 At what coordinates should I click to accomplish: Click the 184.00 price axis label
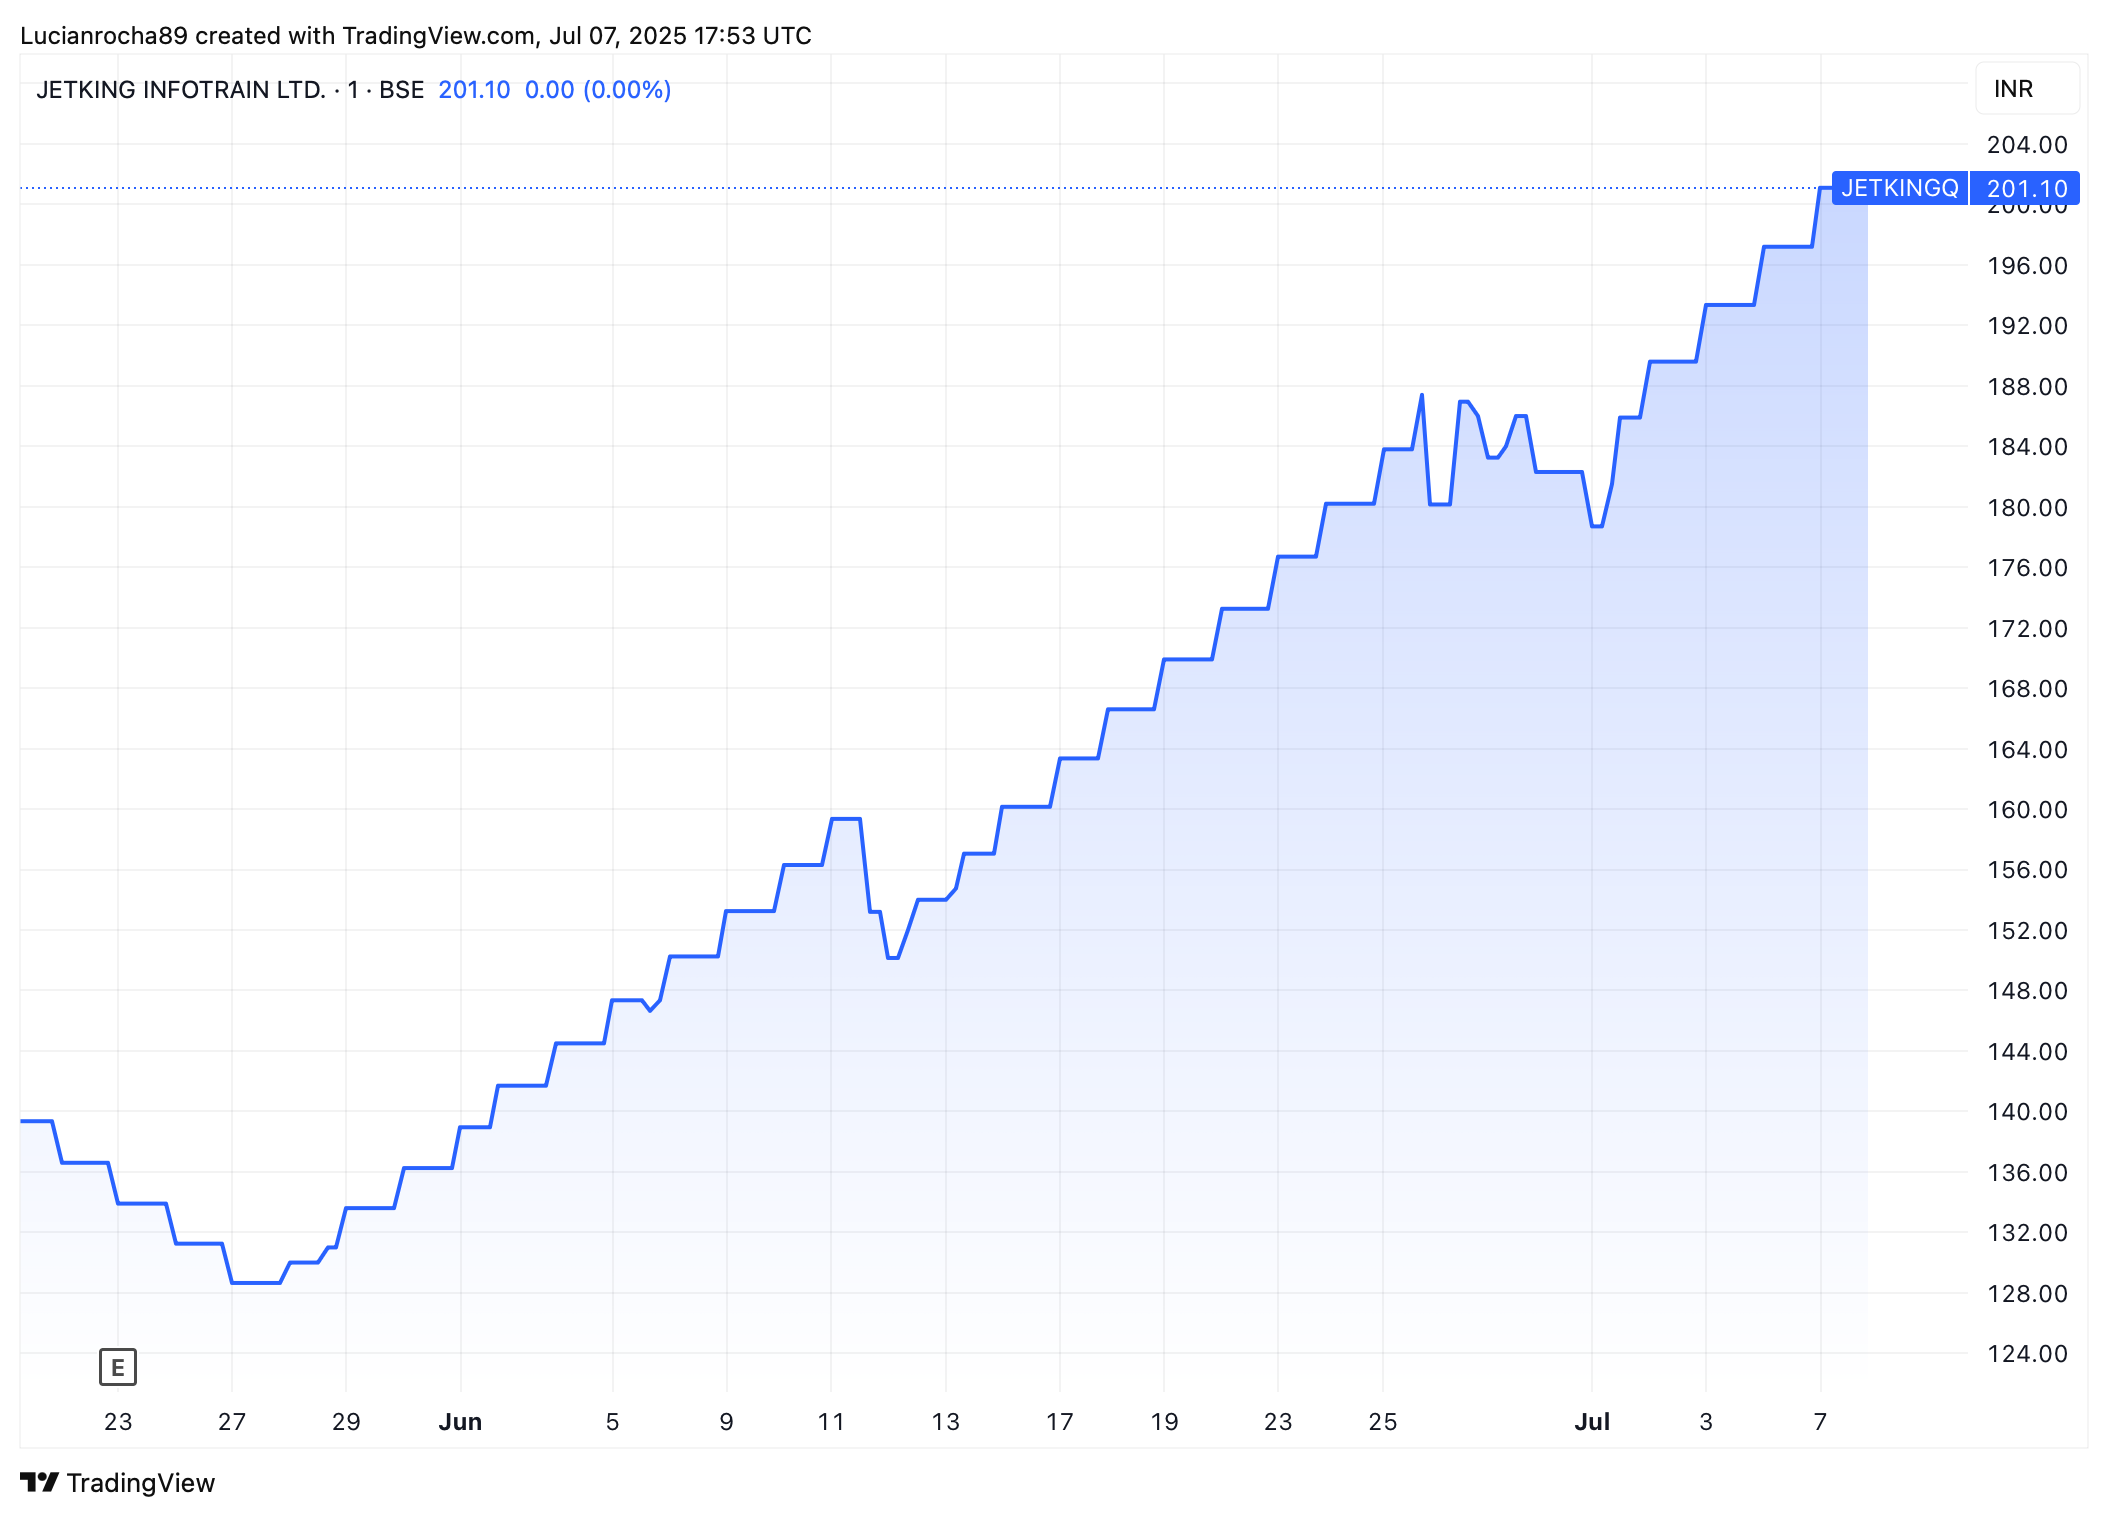pyautogui.click(x=2027, y=447)
